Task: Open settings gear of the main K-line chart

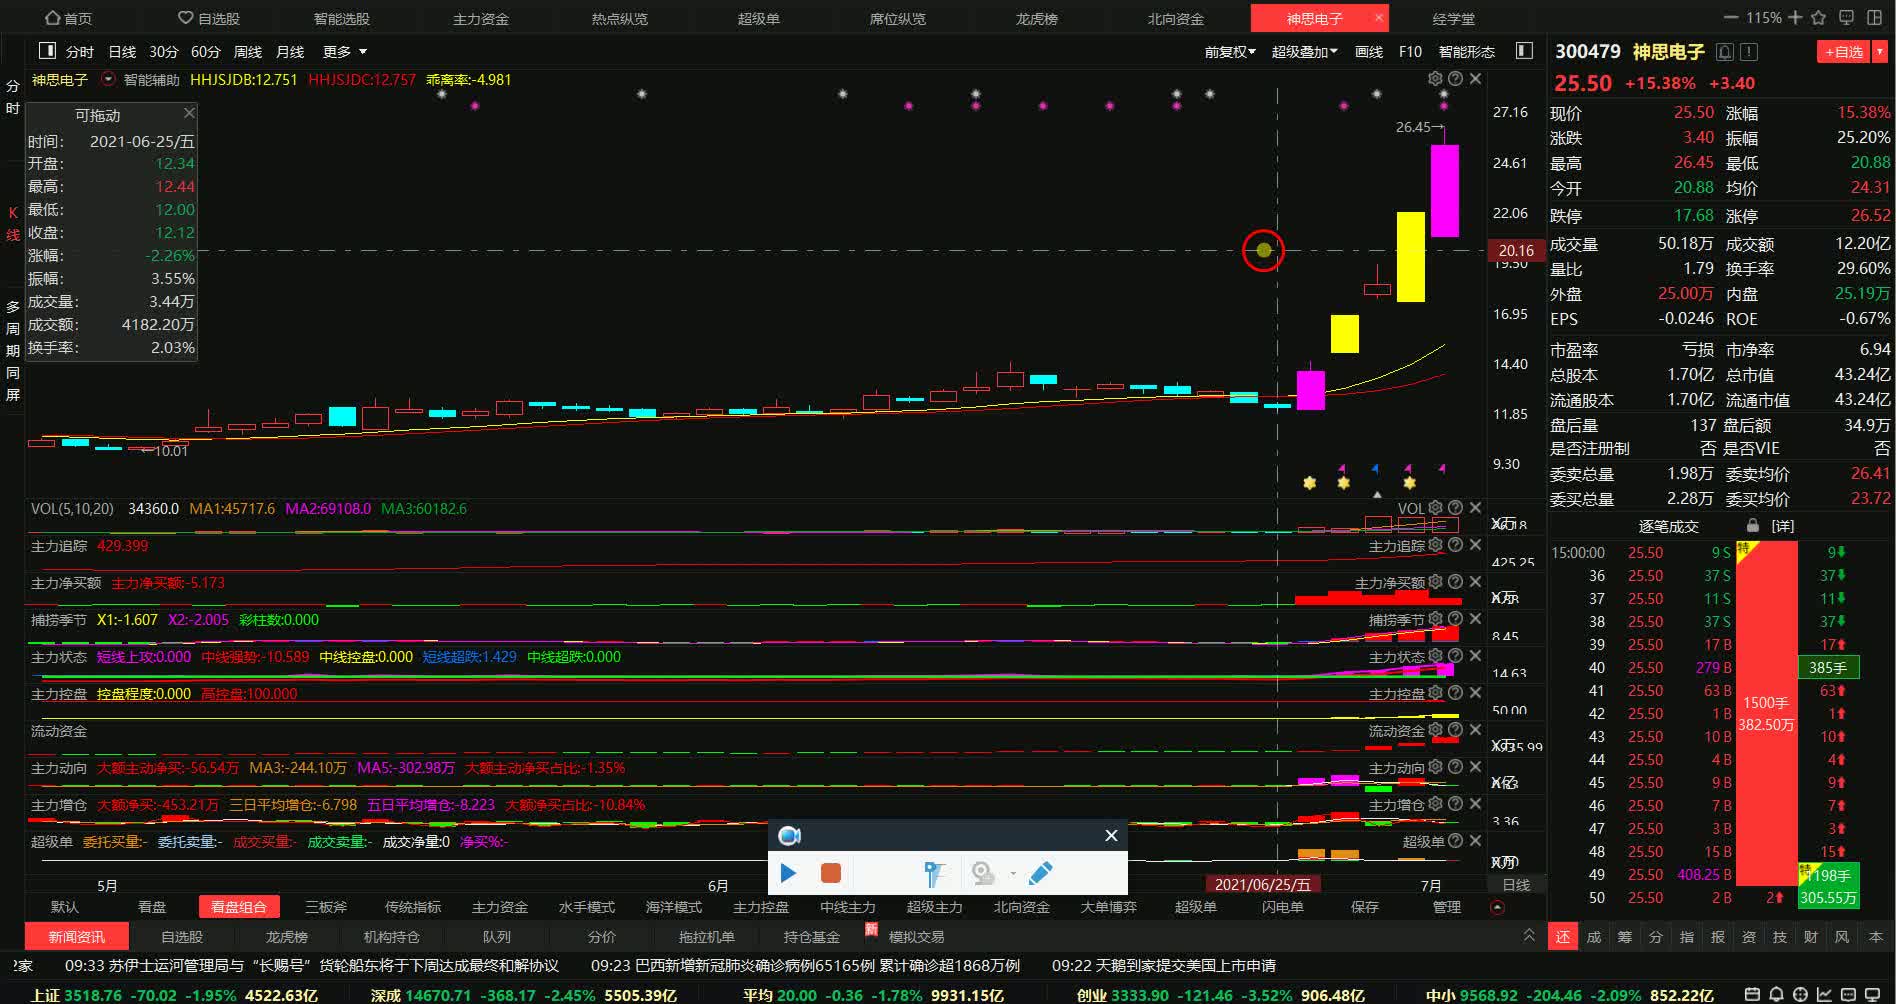Action: [1435, 78]
